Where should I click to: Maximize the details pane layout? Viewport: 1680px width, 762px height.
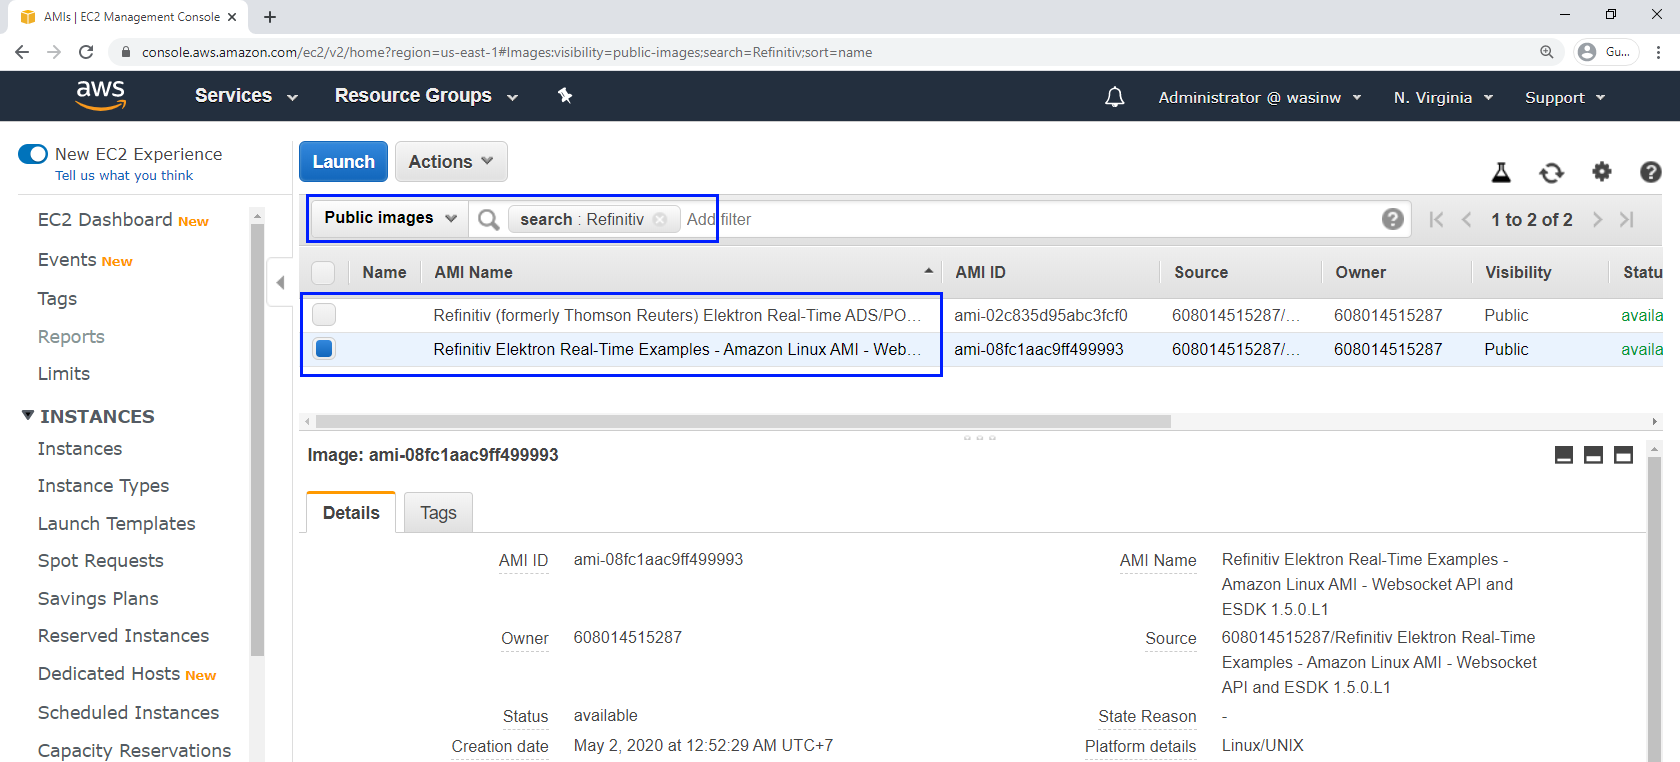(x=1623, y=455)
